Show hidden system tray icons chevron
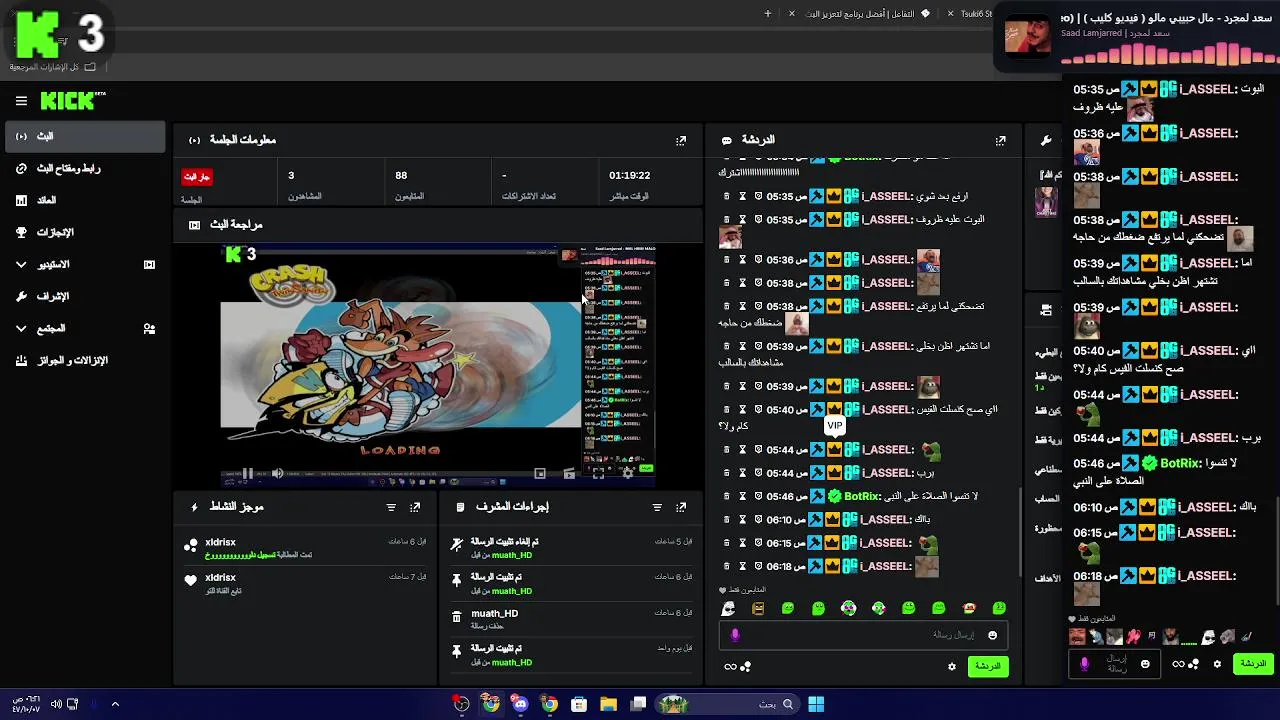The width and height of the screenshot is (1280, 720). point(115,704)
